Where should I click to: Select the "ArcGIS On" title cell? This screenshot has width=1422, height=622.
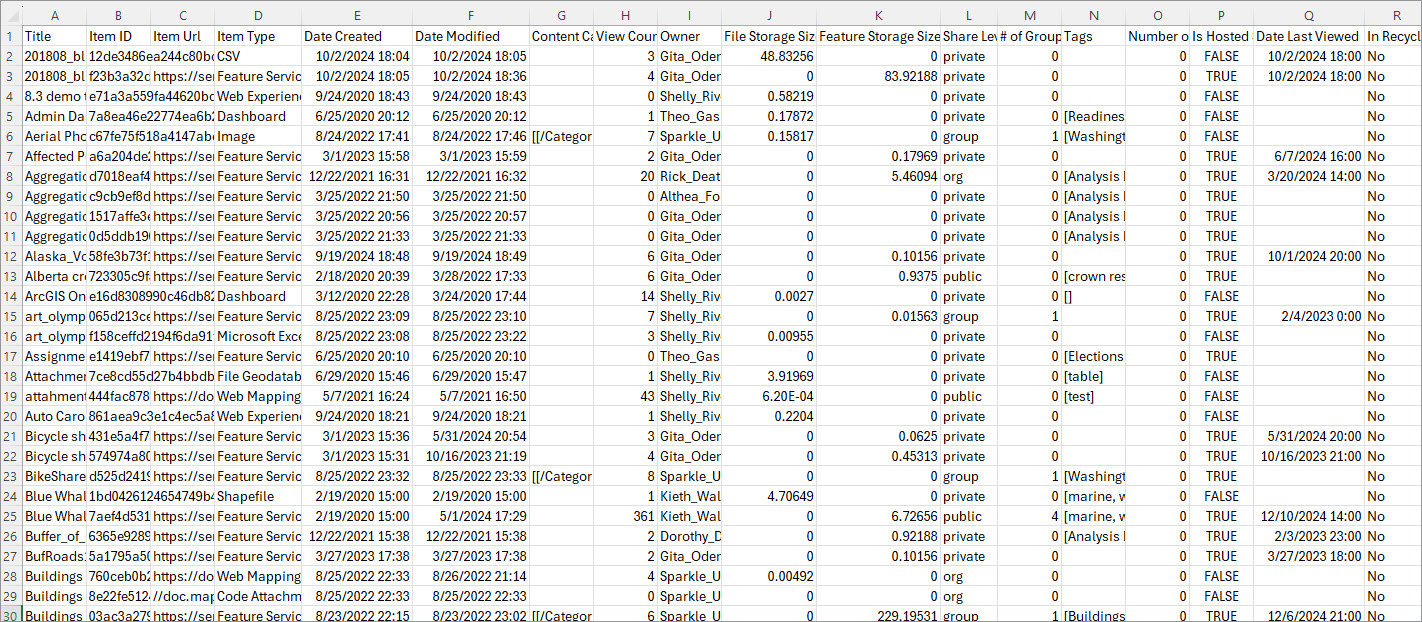pos(54,296)
